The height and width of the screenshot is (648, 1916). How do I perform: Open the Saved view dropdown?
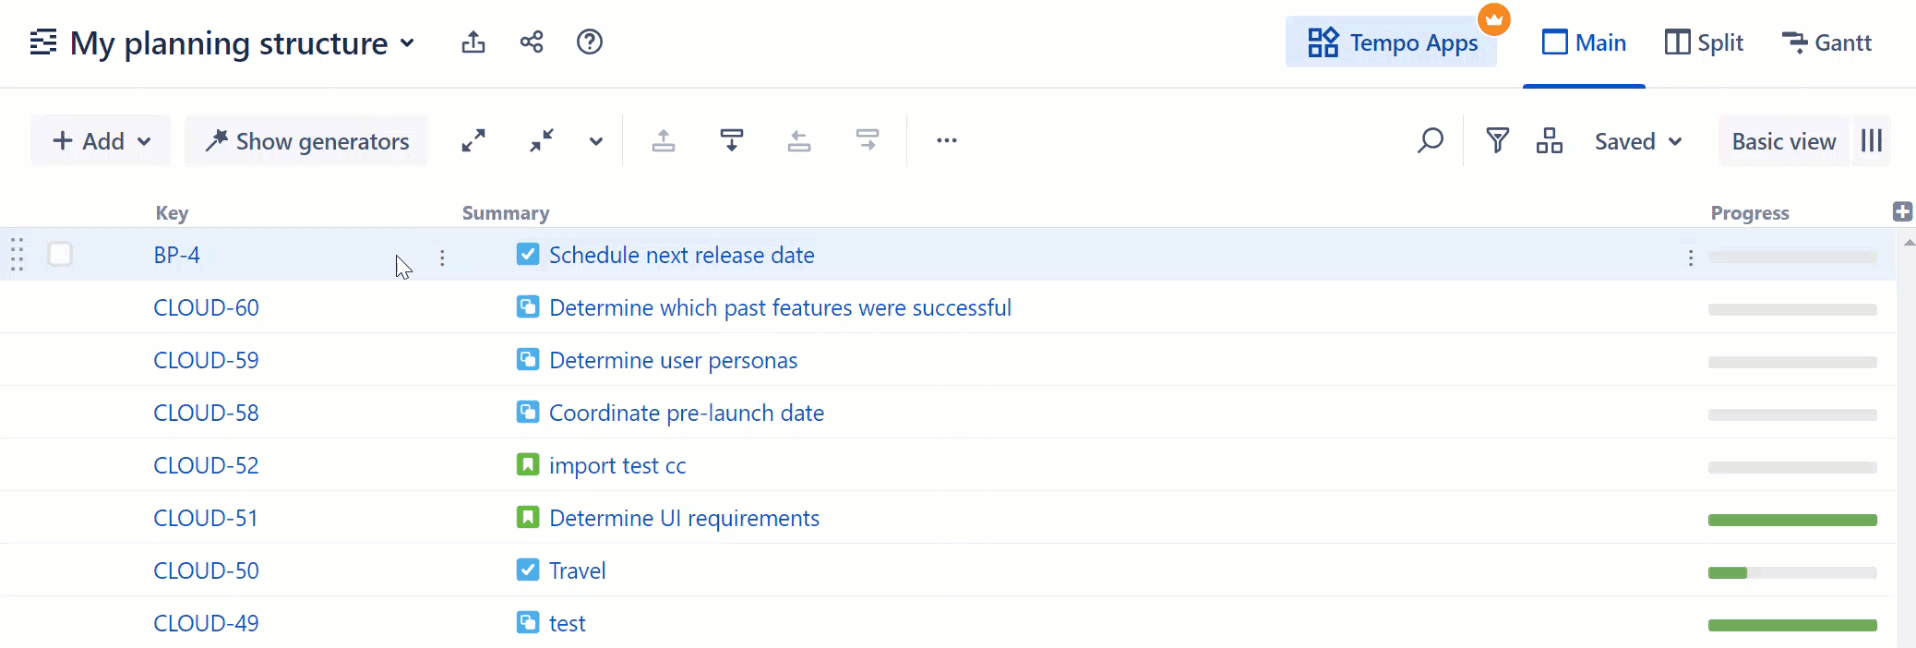pyautogui.click(x=1637, y=142)
